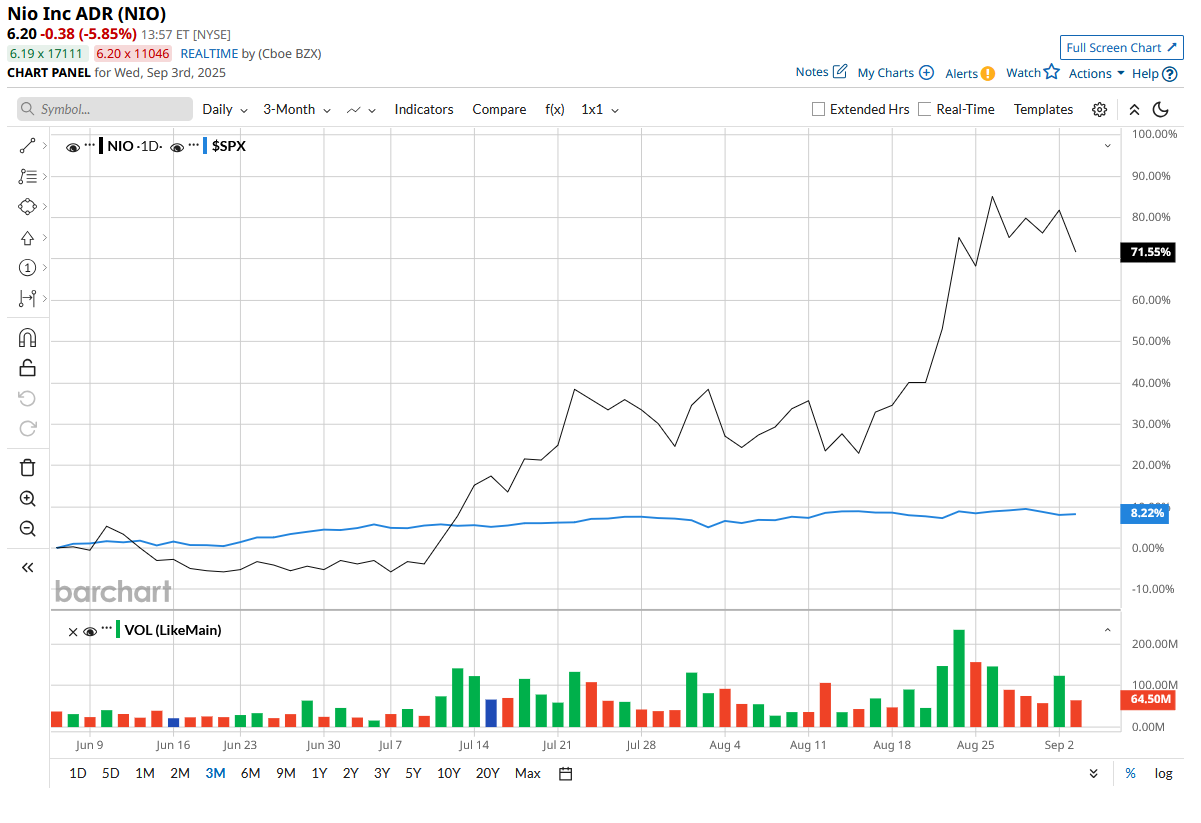Open the Indicators menu
The width and height of the screenshot is (1201, 823).
tap(424, 110)
